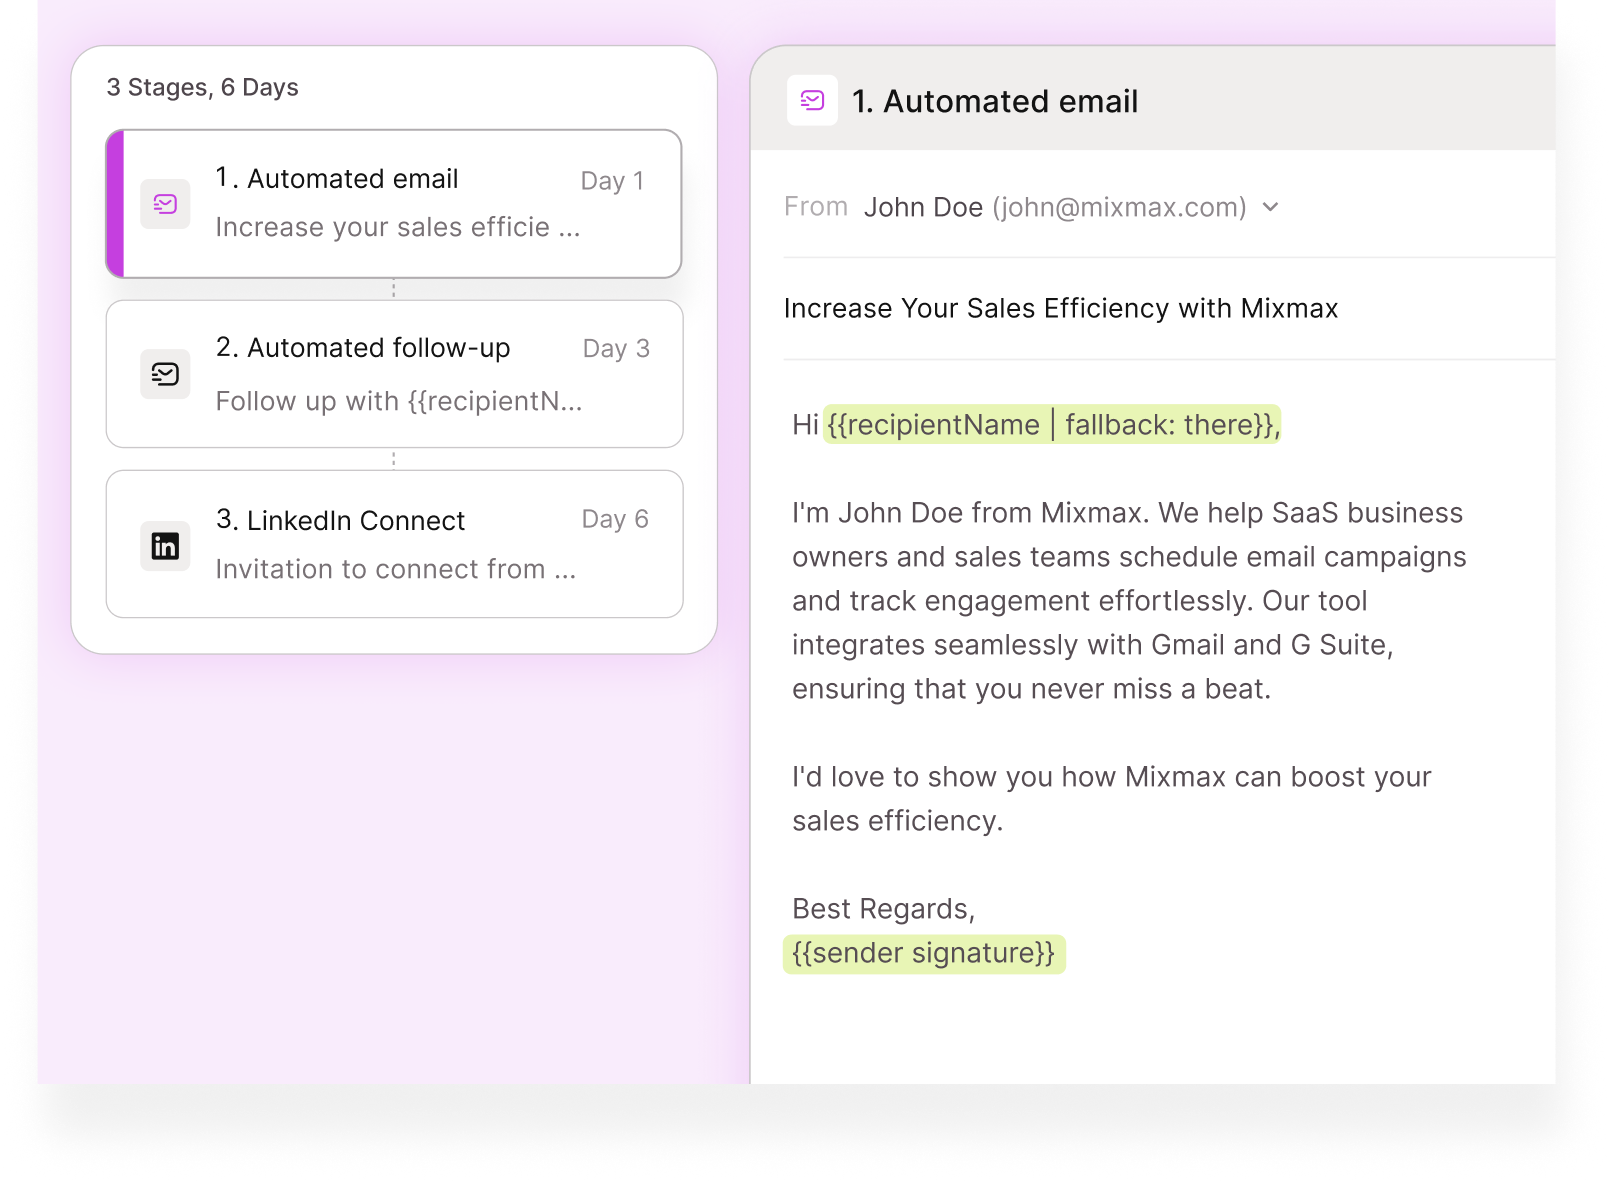Click the 'Best Regards,' line in email body
The image size is (1610, 1182).
click(883, 909)
